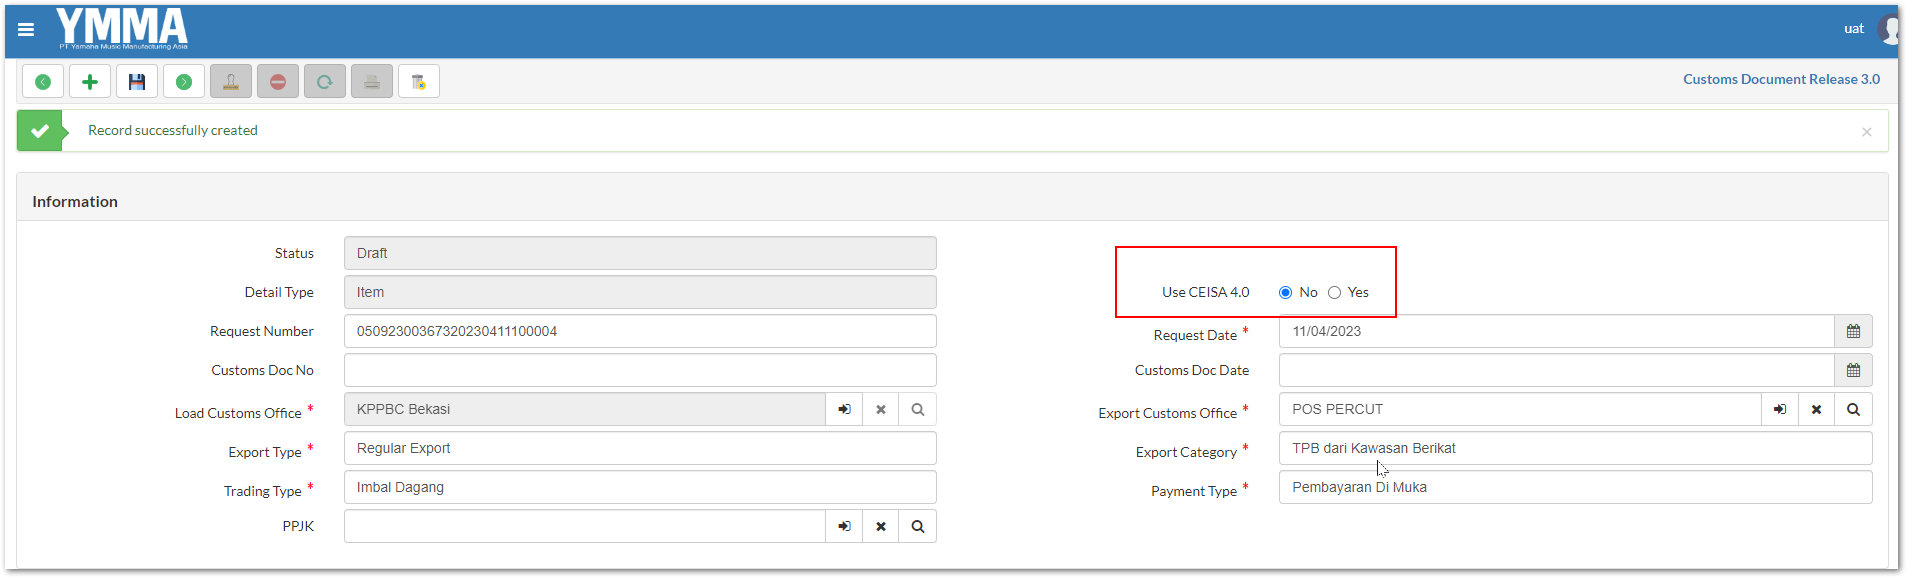Save record with floppy disk icon
The height and width of the screenshot is (578, 1907).
point(137,82)
